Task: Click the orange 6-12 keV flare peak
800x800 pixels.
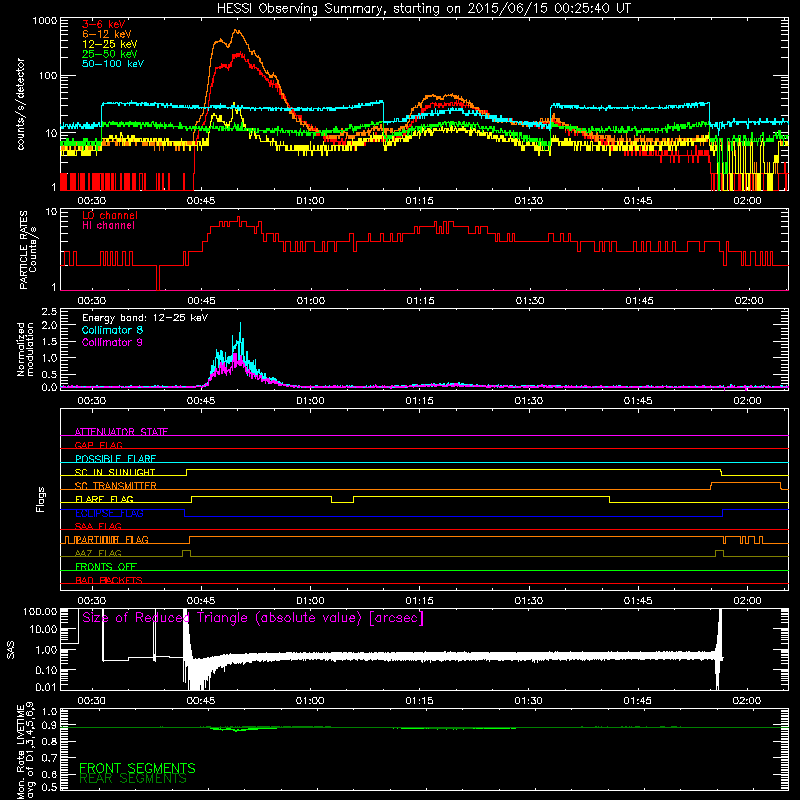Action: (236, 30)
